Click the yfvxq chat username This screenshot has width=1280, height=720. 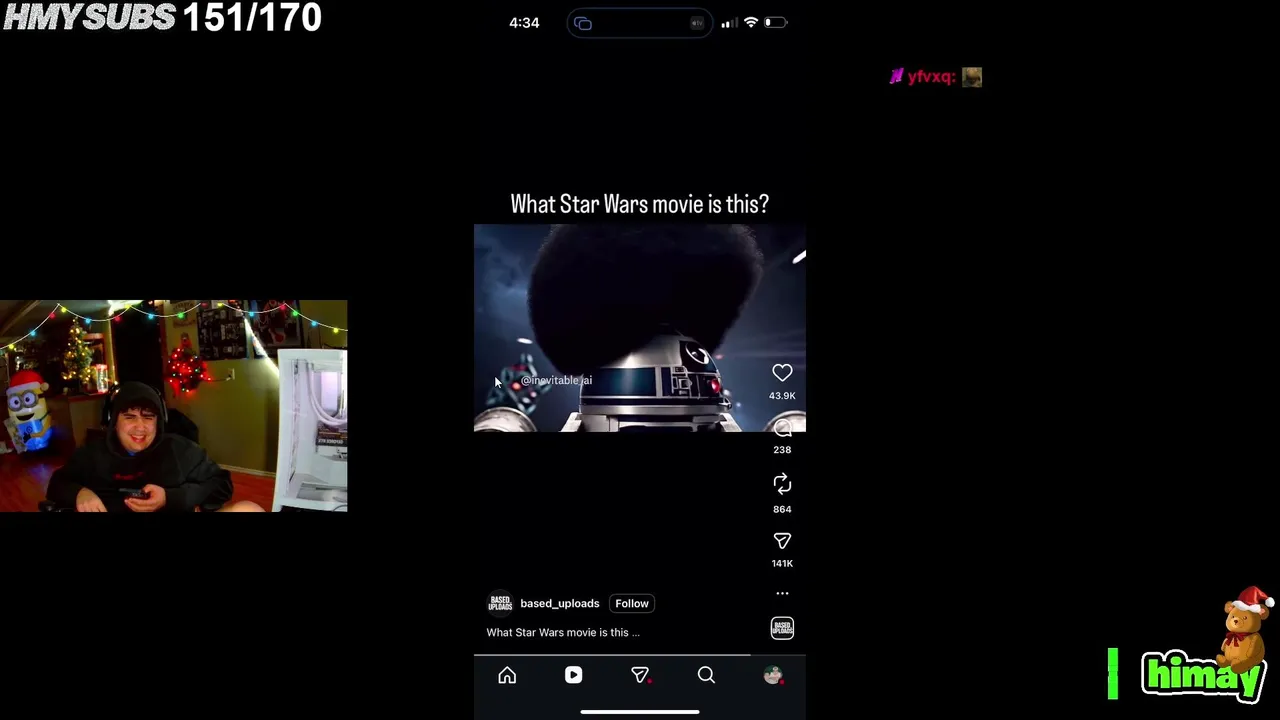point(930,77)
